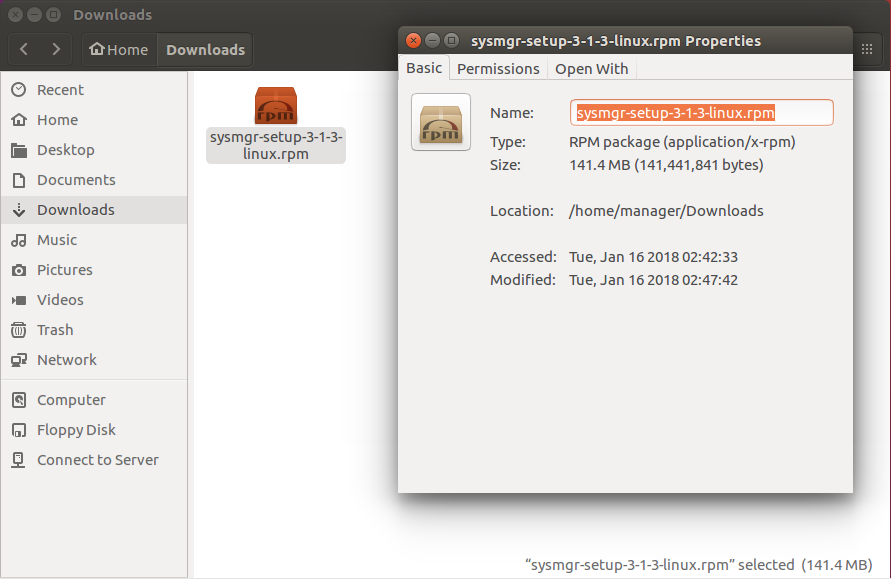Toggle grid view button in Downloads window
Image resolution: width=891 pixels, height=579 pixels.
(867, 49)
